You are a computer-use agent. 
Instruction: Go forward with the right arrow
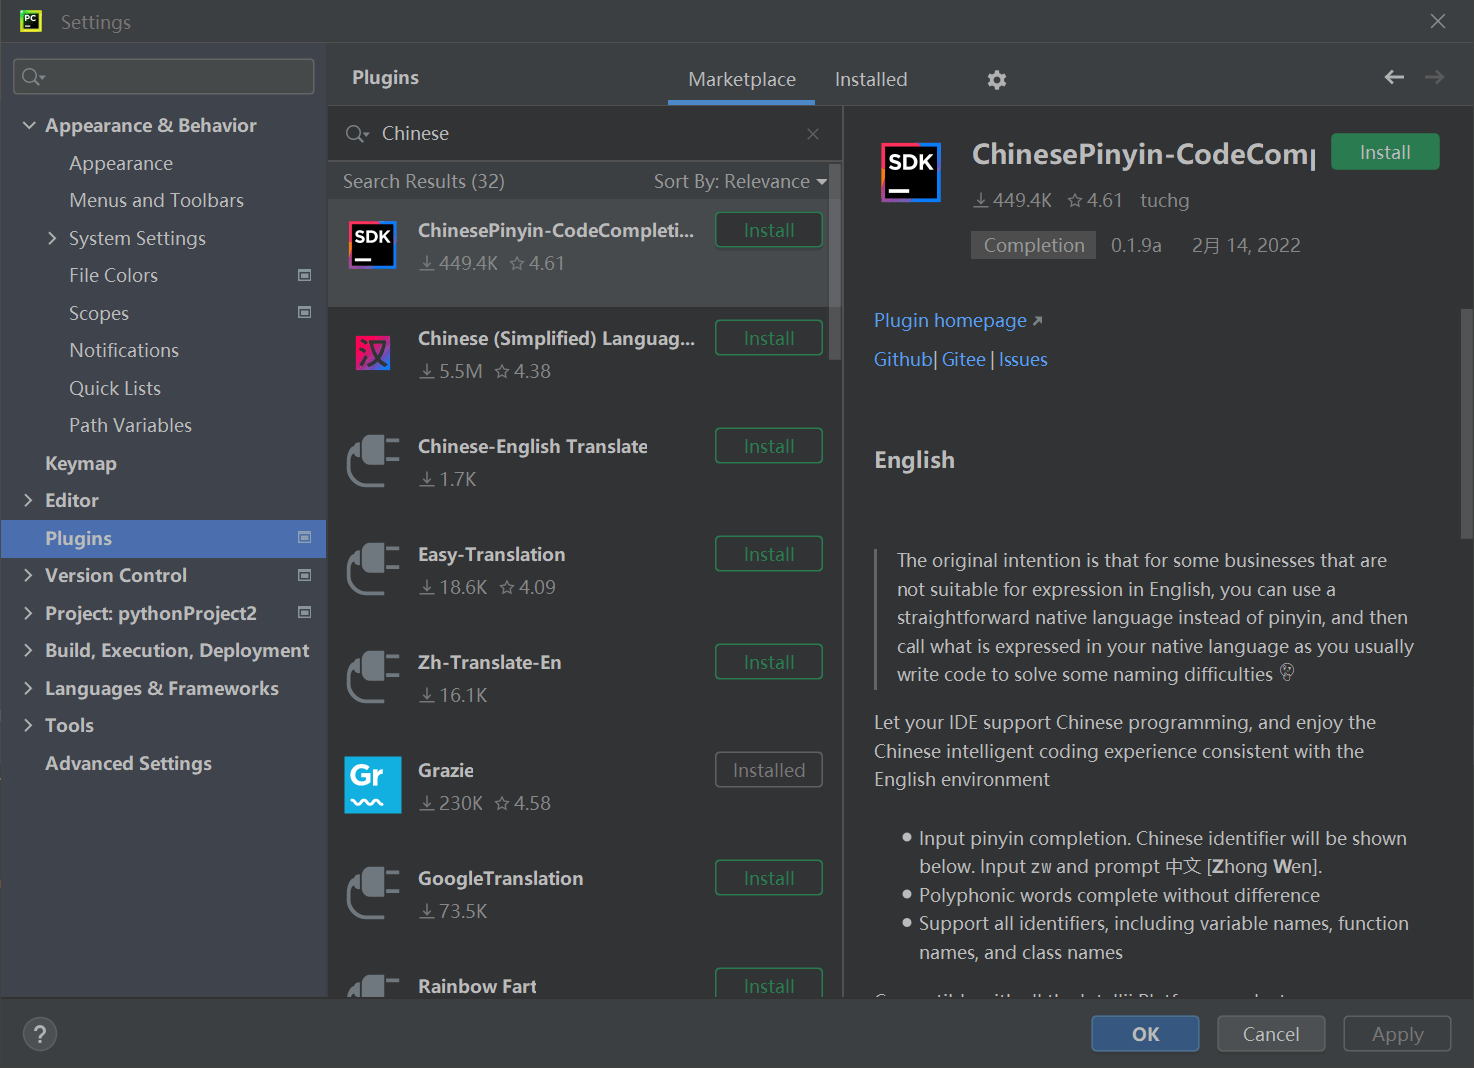pyautogui.click(x=1434, y=77)
